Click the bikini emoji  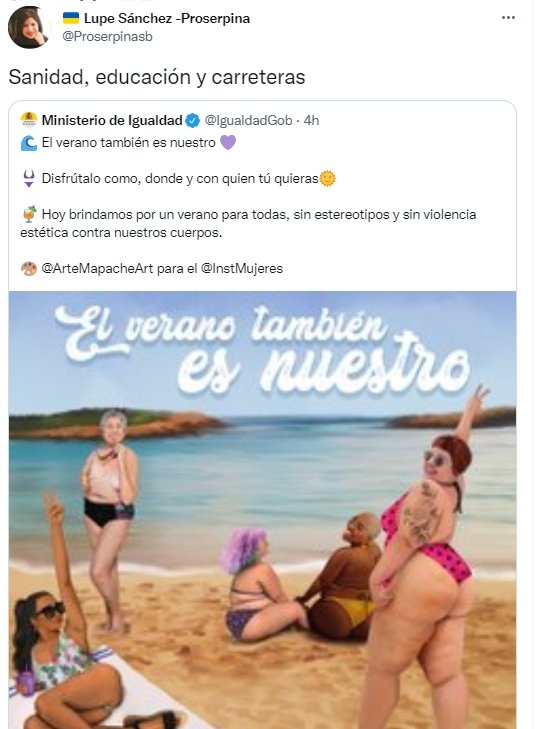tap(29, 179)
